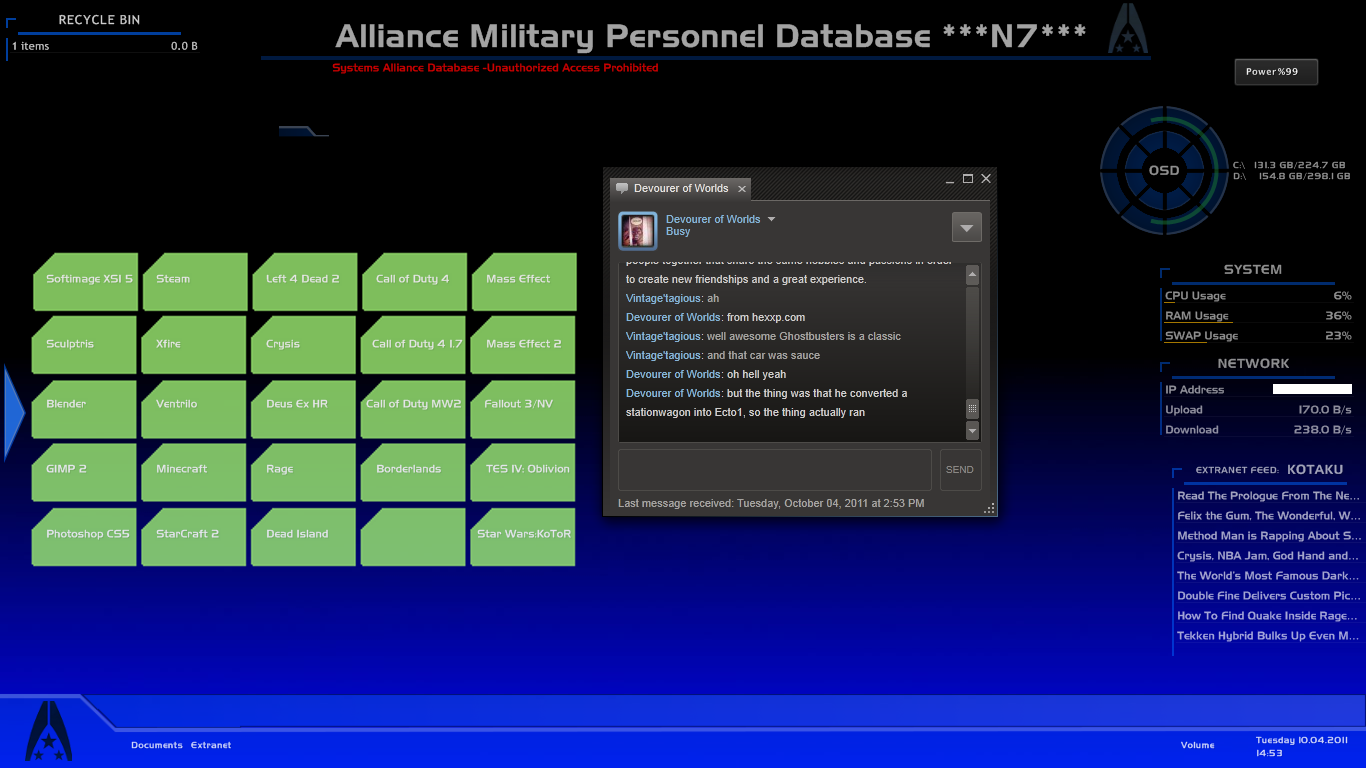This screenshot has height=768, width=1366.
Task: Click the chat message input box
Action: [x=775, y=469]
